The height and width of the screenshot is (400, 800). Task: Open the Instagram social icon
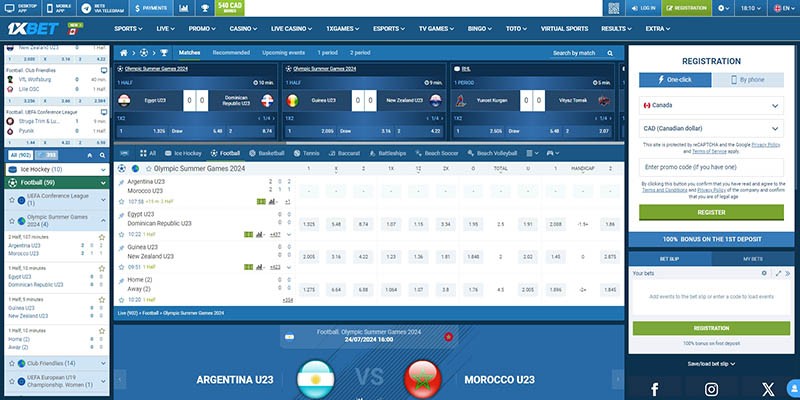pyautogui.click(x=711, y=389)
